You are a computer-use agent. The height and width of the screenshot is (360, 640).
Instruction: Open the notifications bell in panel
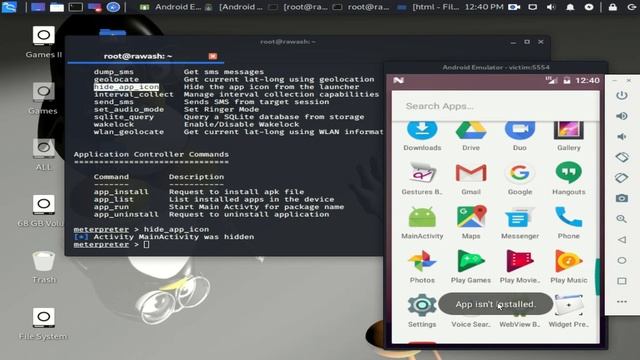(570, 7)
